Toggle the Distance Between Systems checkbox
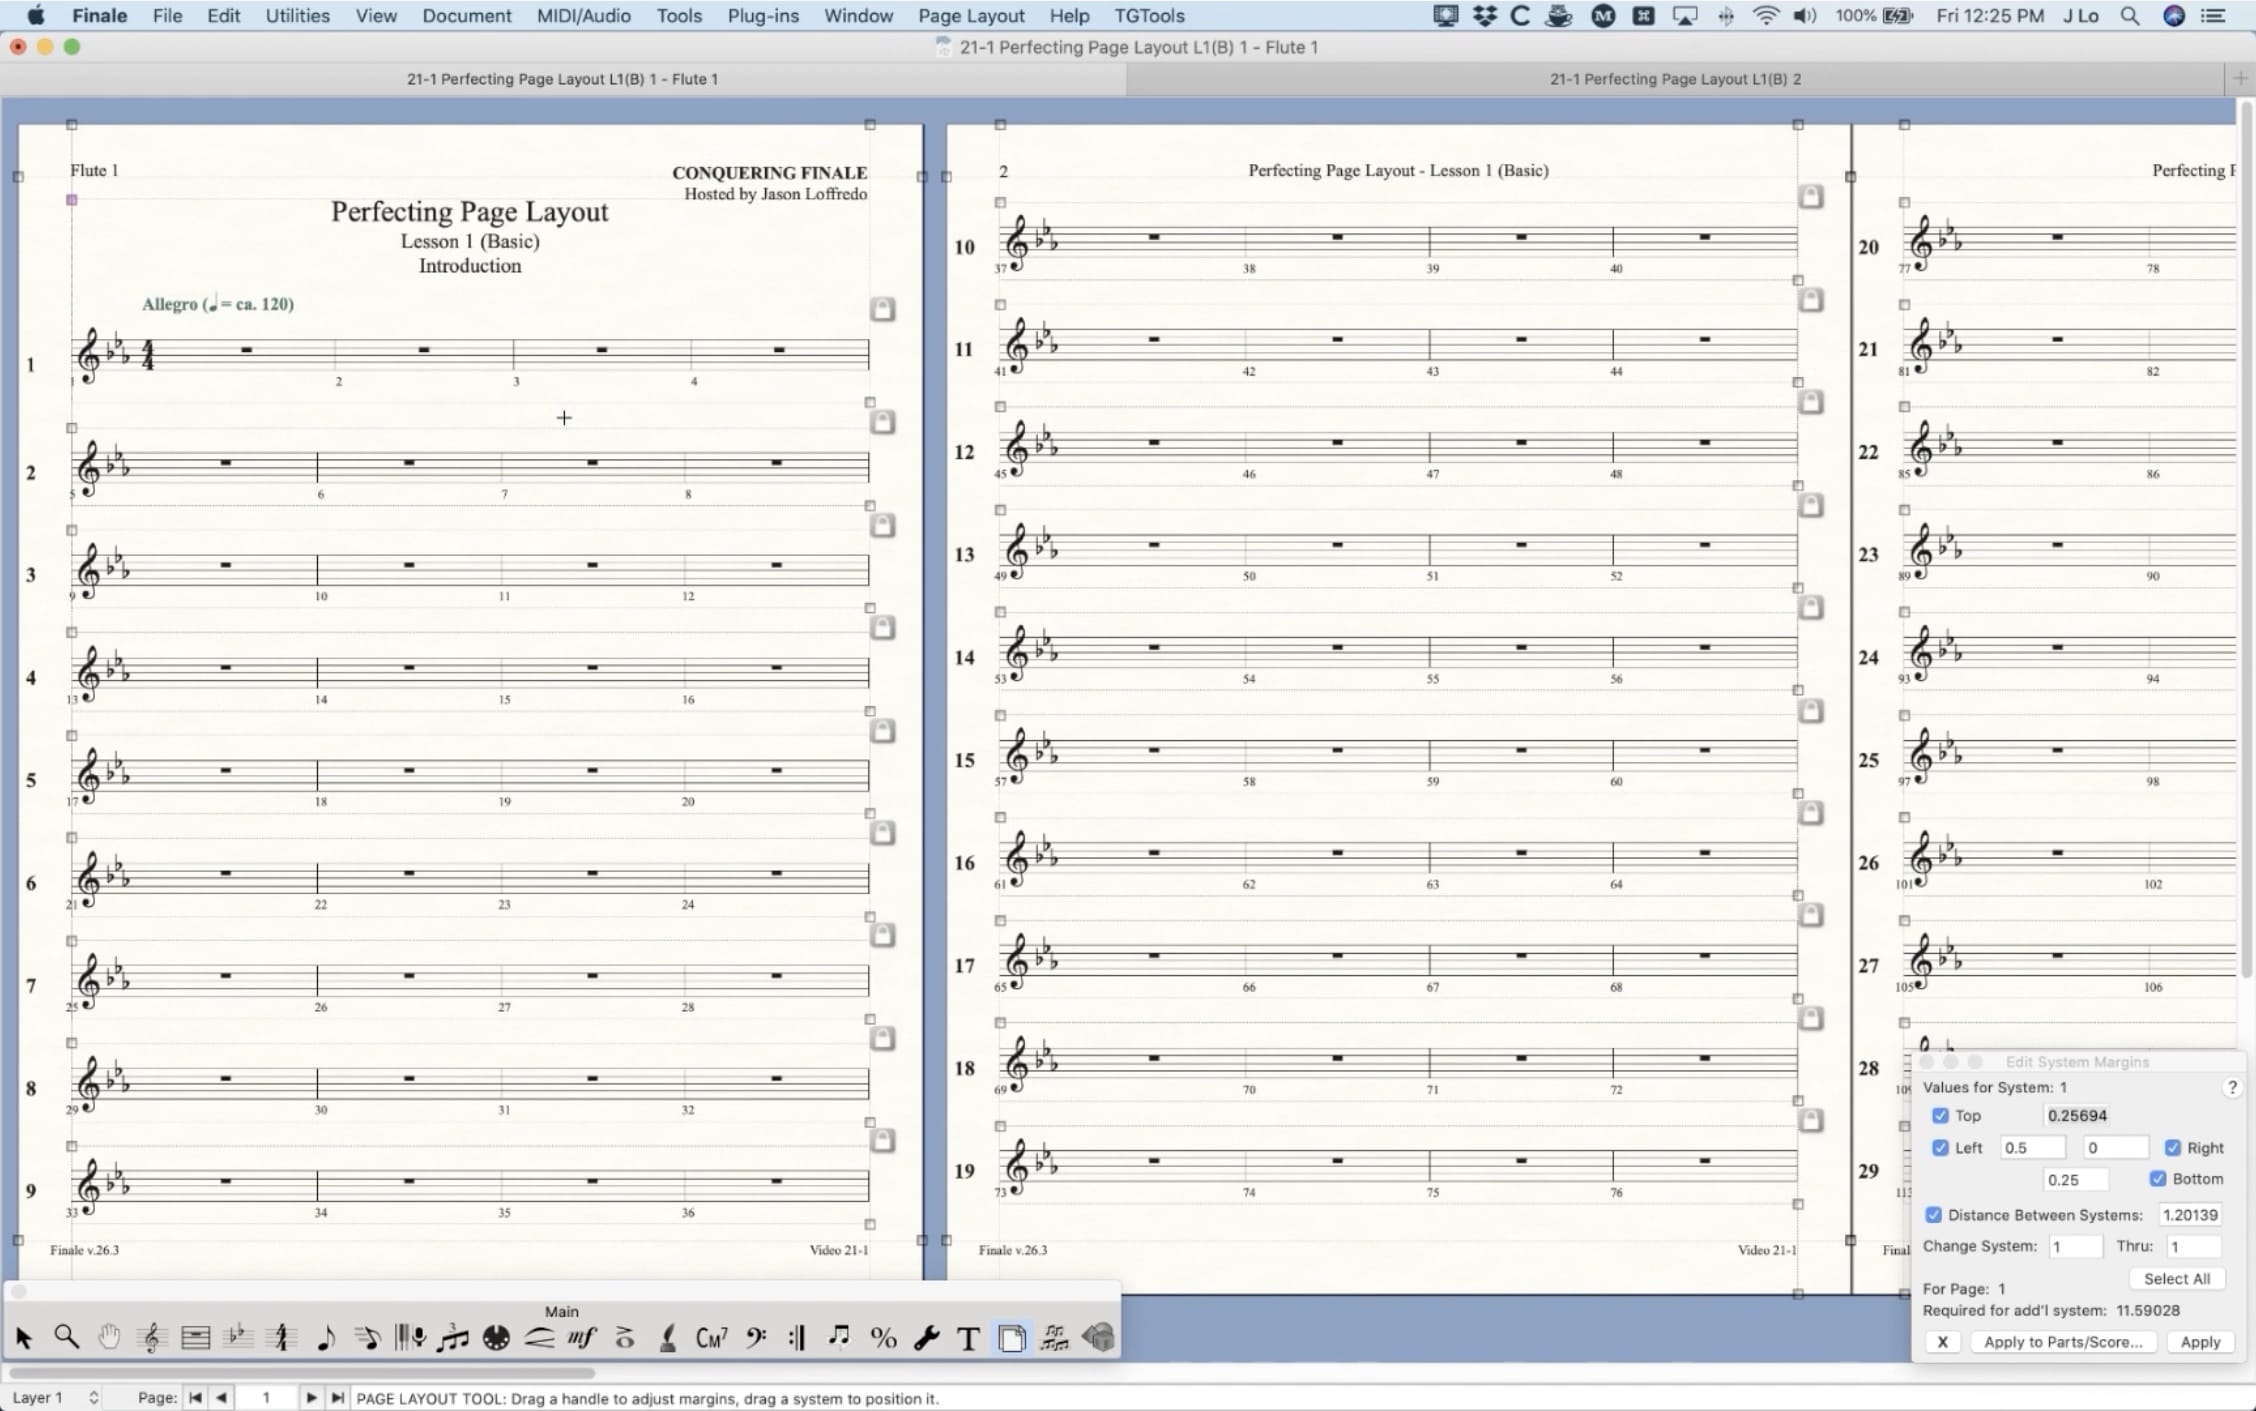Screen dimensions: 2256x1411 pyautogui.click(x=1934, y=1214)
